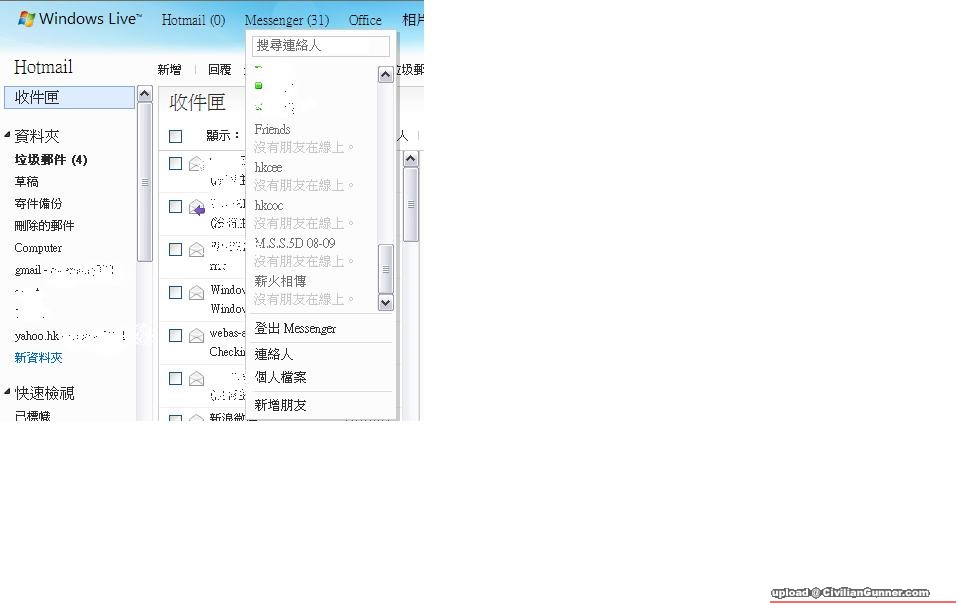This screenshot has height=609, width=961.
Task: Collapse the 快速檢視 quick view section
Action: (x=7, y=392)
